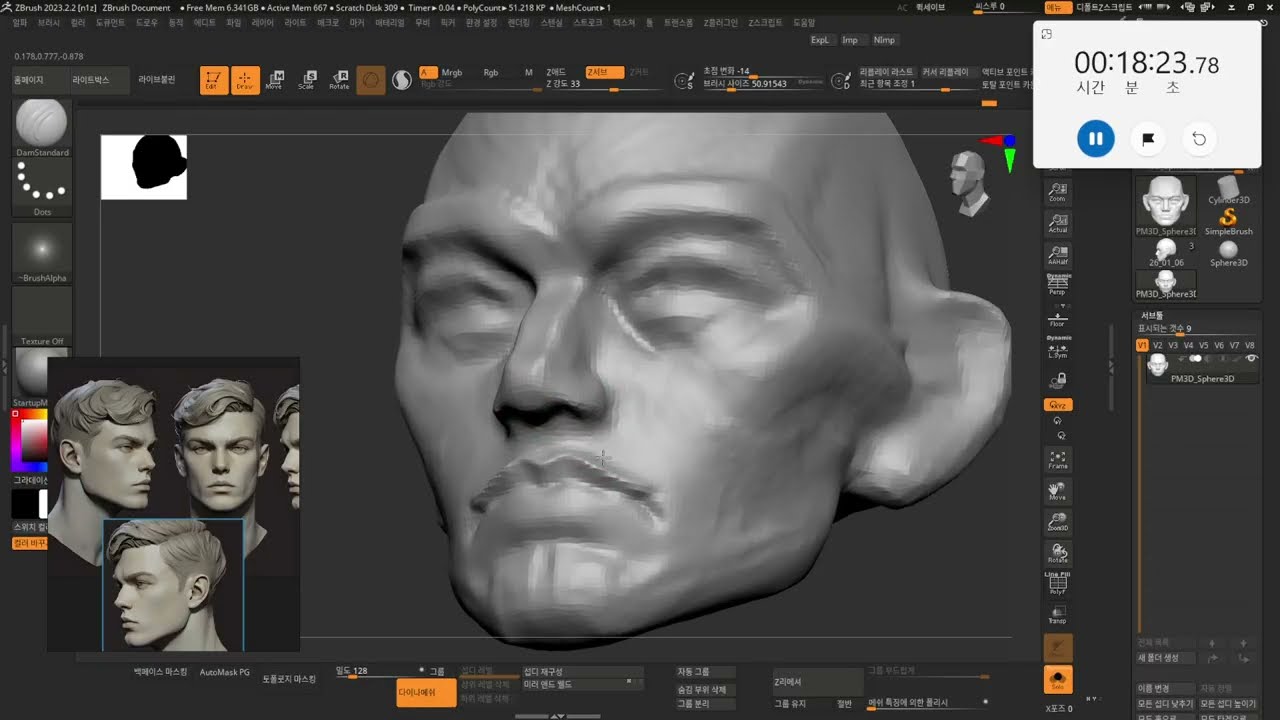The width and height of the screenshot is (1280, 720).
Task: Select the Sphere3D tool
Action: click(1229, 252)
